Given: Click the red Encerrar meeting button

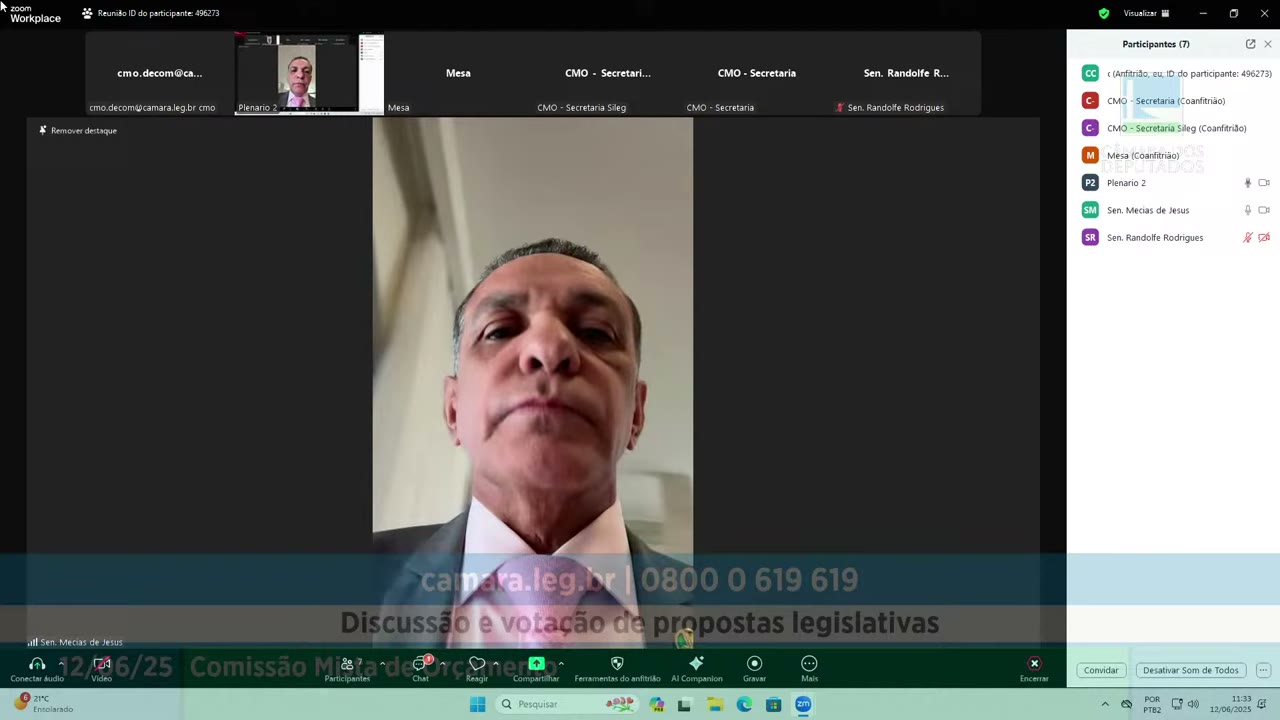Looking at the screenshot, I should pos(1034,668).
